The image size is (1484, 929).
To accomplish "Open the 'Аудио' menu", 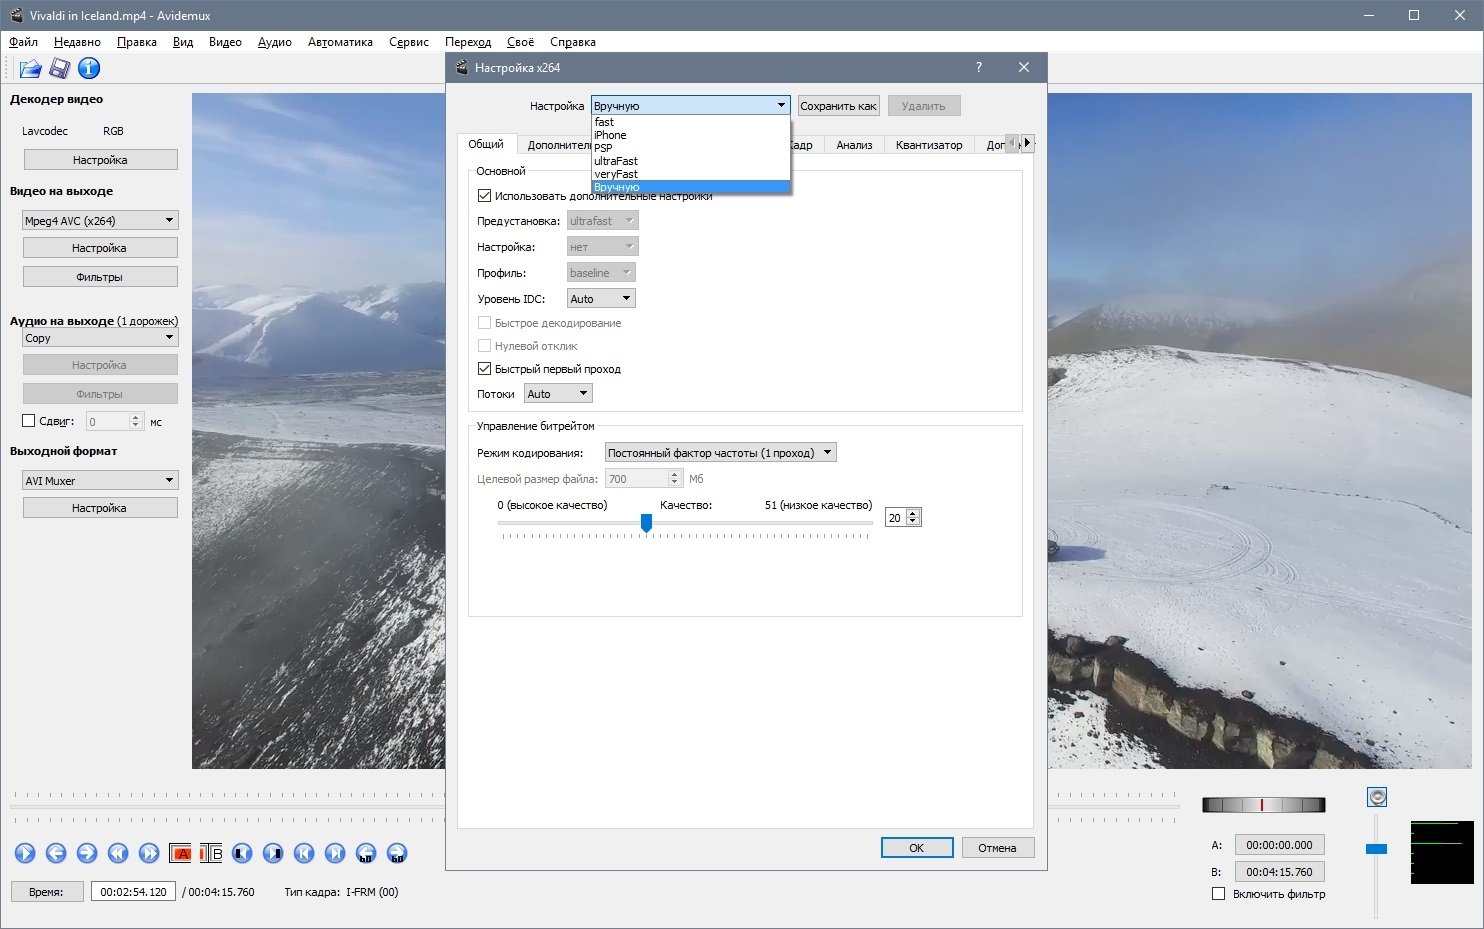I will tap(274, 42).
